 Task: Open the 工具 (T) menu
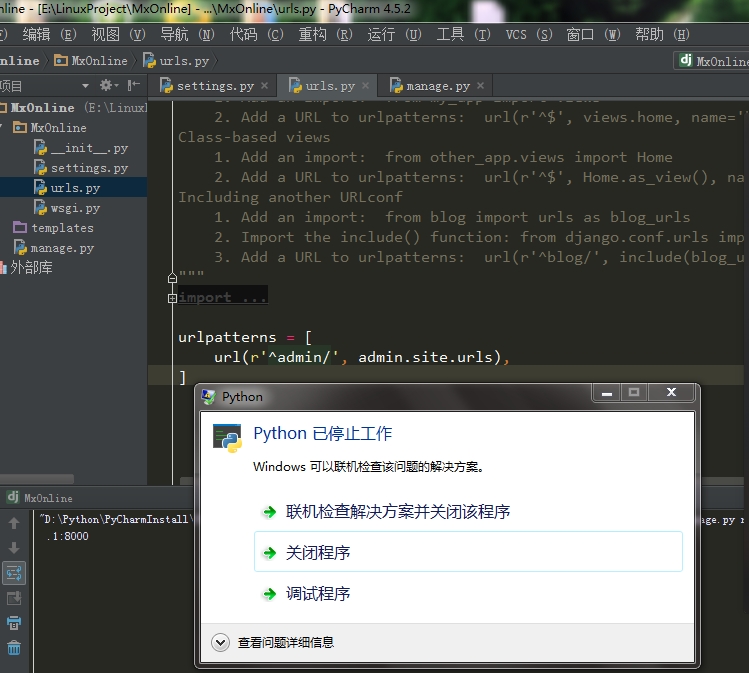[x=463, y=34]
